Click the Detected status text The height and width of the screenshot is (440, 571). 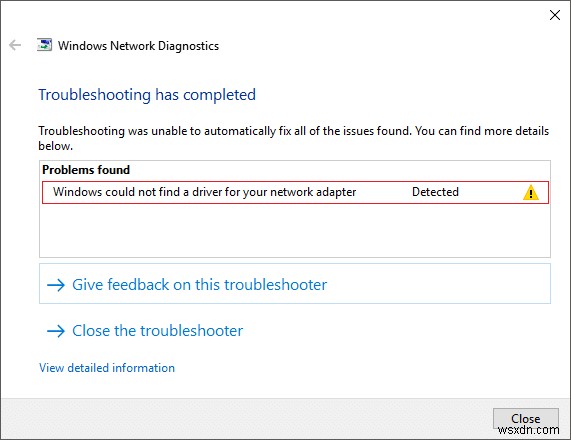click(x=435, y=192)
